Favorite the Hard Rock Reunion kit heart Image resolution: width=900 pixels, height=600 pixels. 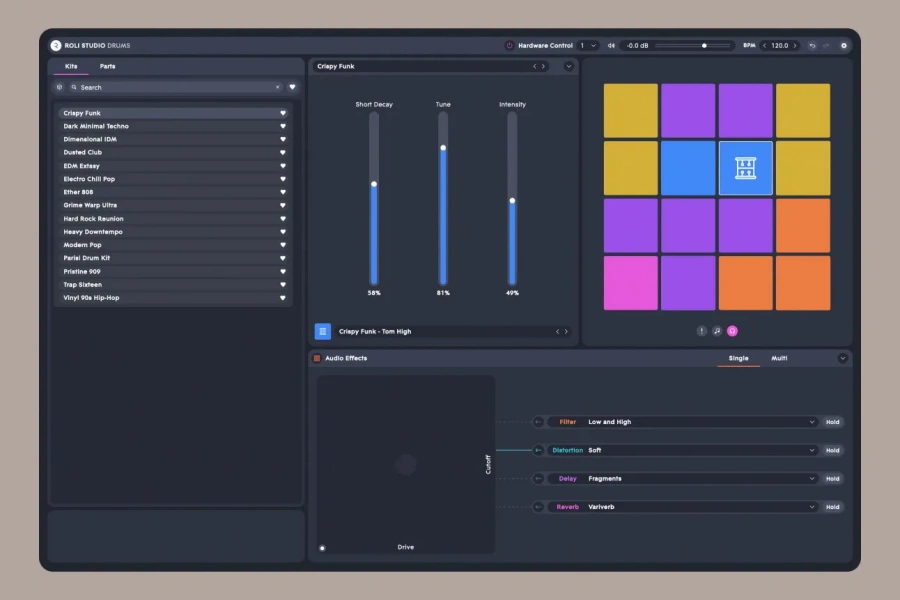282,219
